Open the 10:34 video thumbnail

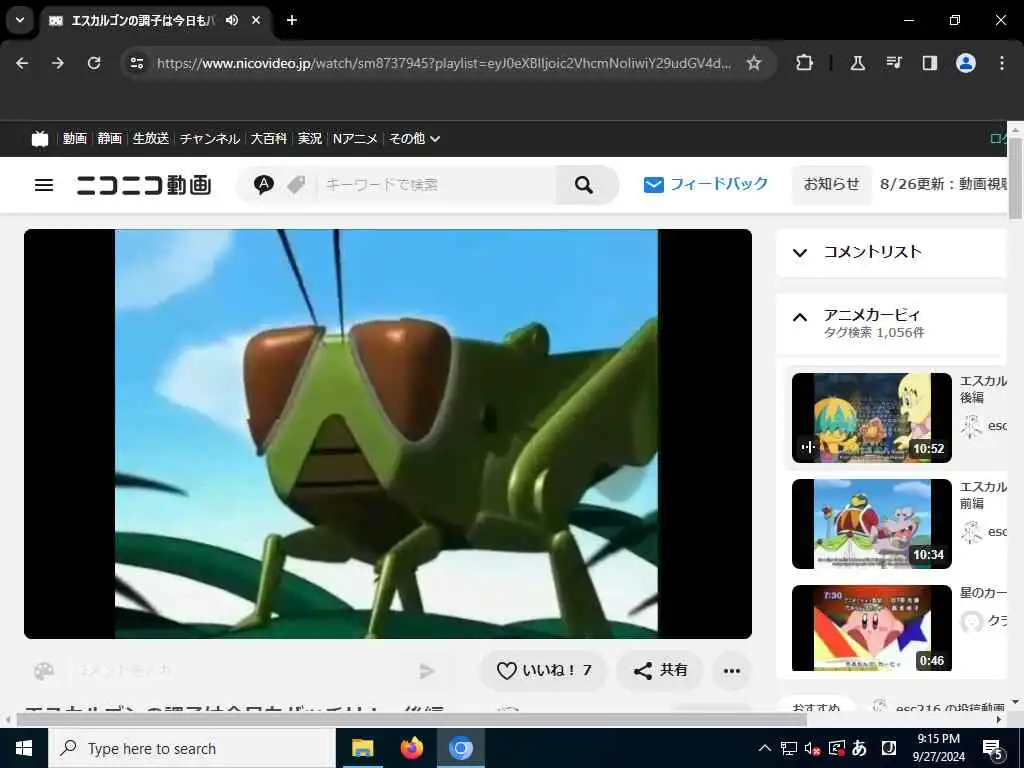click(x=871, y=524)
